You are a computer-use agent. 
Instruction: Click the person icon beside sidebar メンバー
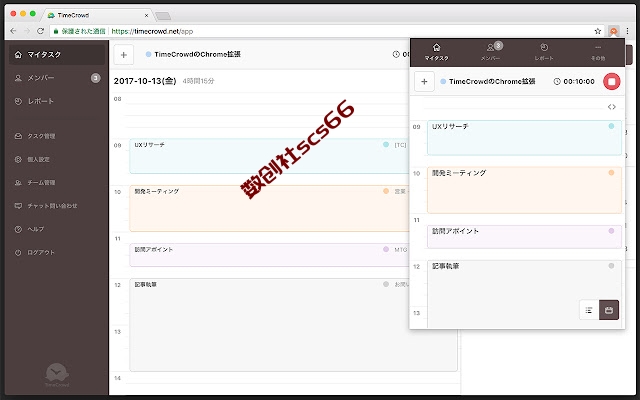point(18,78)
